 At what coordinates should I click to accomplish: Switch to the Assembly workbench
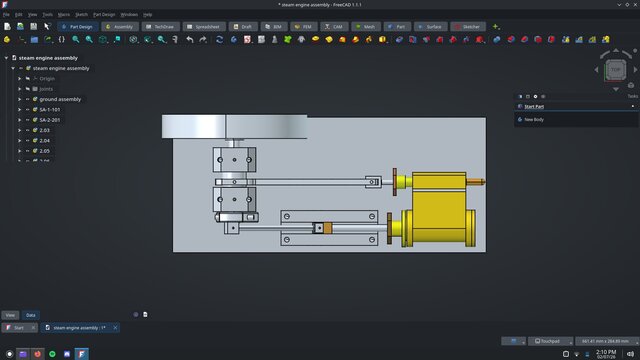coord(120,27)
